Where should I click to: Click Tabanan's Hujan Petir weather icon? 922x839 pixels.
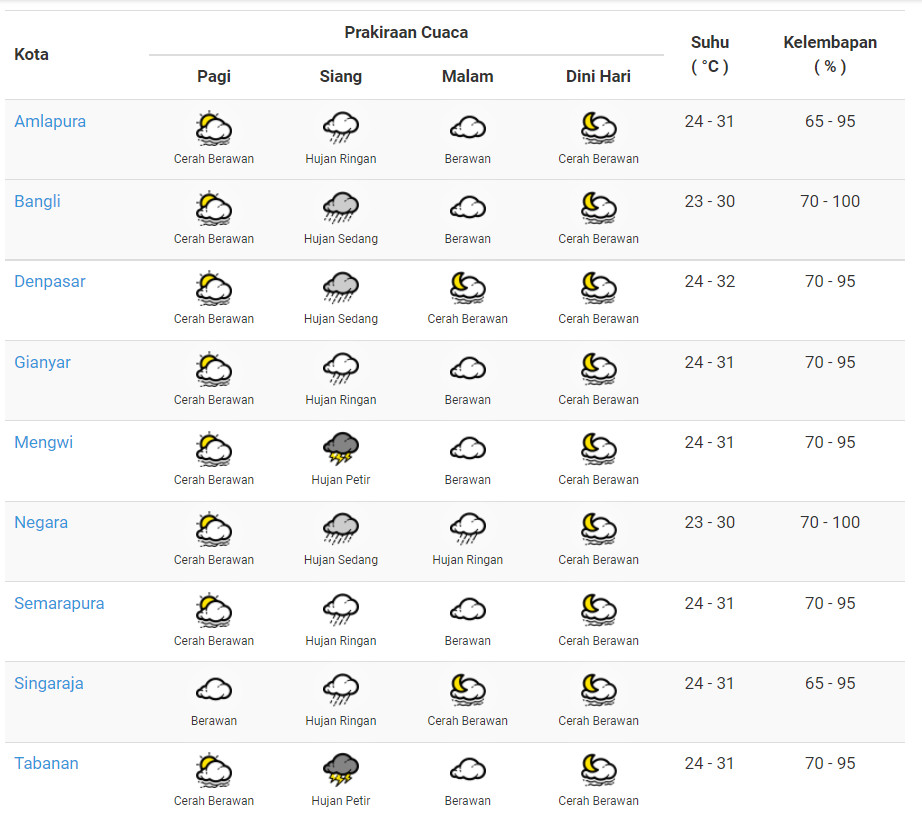click(x=341, y=770)
